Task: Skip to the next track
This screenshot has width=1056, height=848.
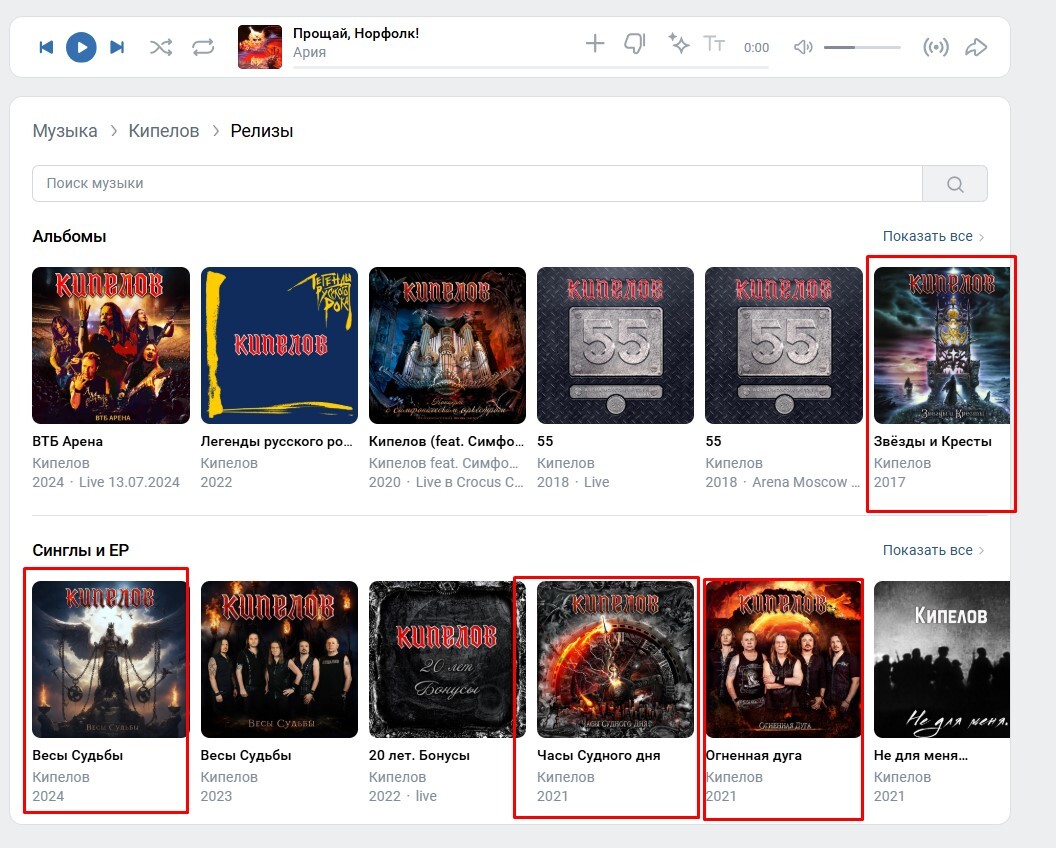Action: [x=117, y=47]
